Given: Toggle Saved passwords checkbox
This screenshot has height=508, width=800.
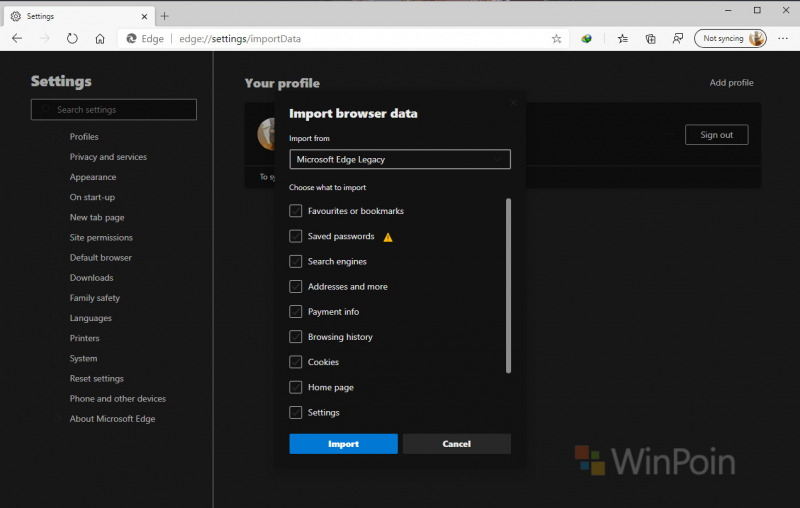Looking at the screenshot, I should (x=295, y=236).
